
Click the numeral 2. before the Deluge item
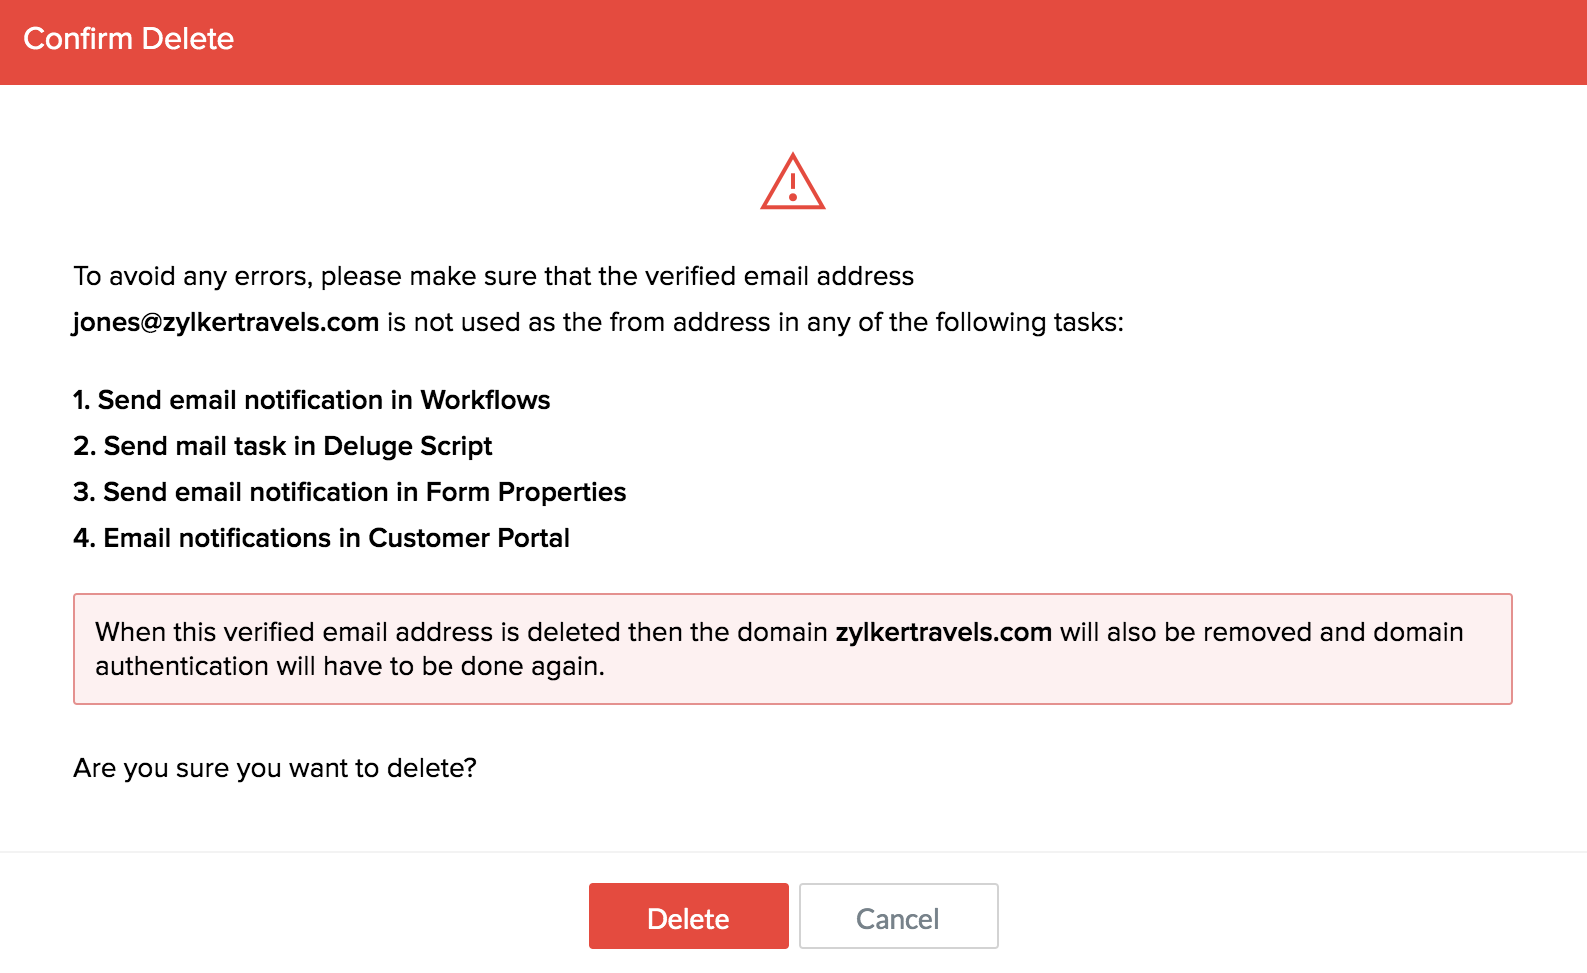tap(84, 446)
